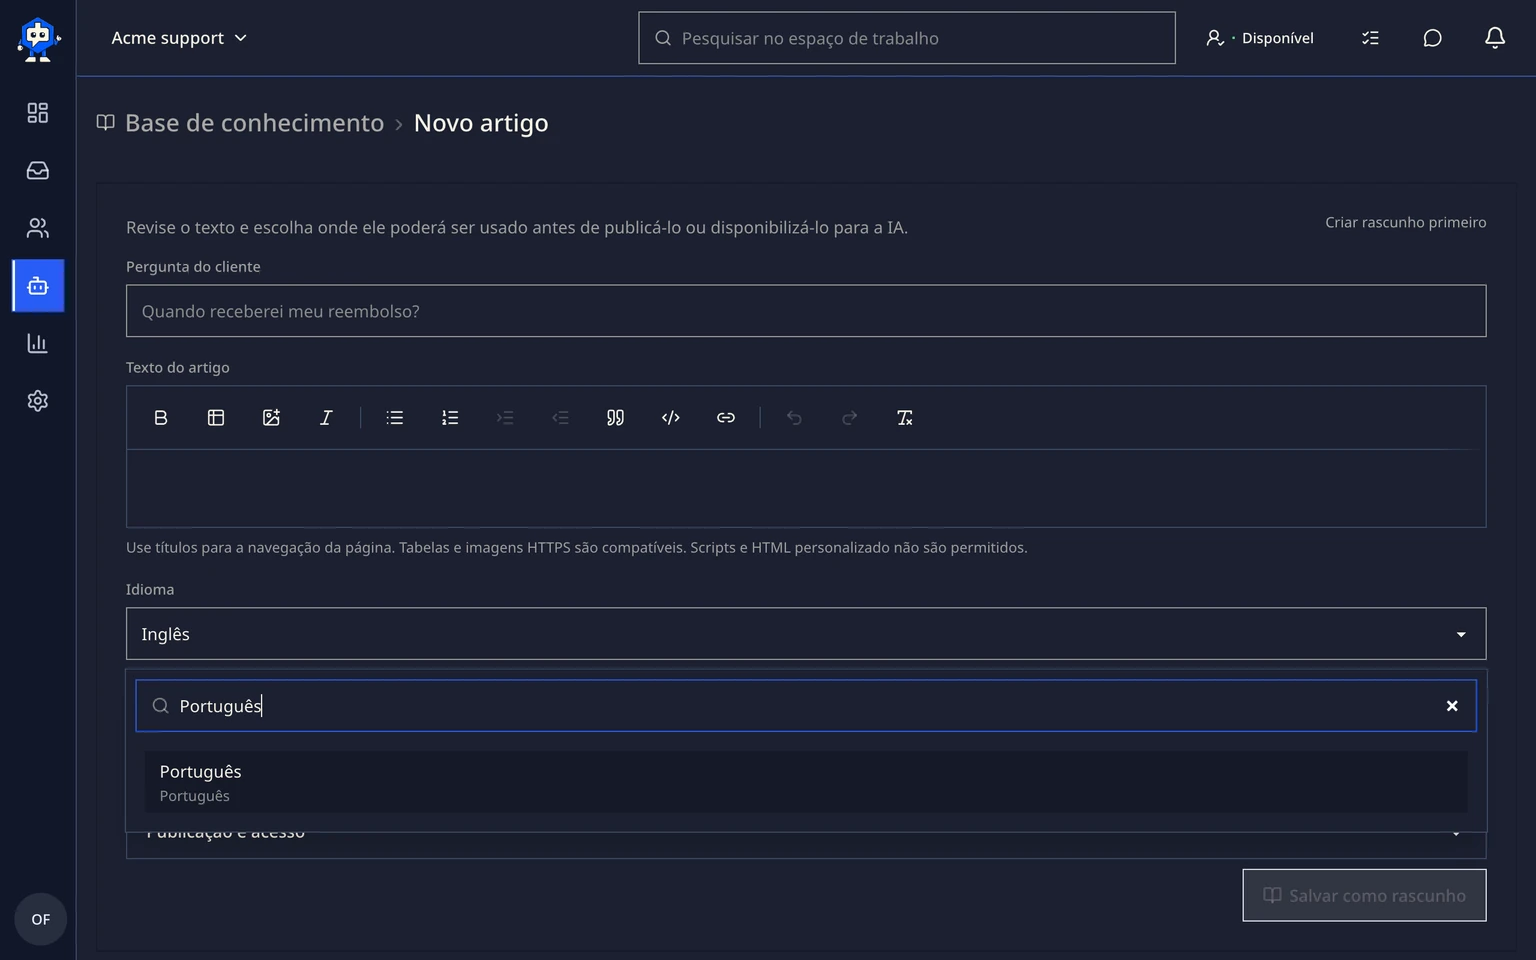
Task: Open the contacts people icon in sidebar
Action: click(x=38, y=228)
